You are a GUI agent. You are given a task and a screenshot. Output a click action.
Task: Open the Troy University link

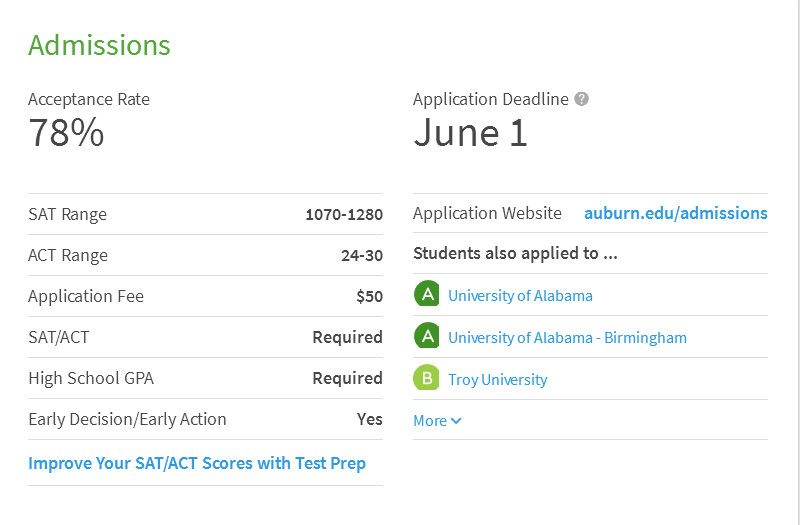click(497, 380)
